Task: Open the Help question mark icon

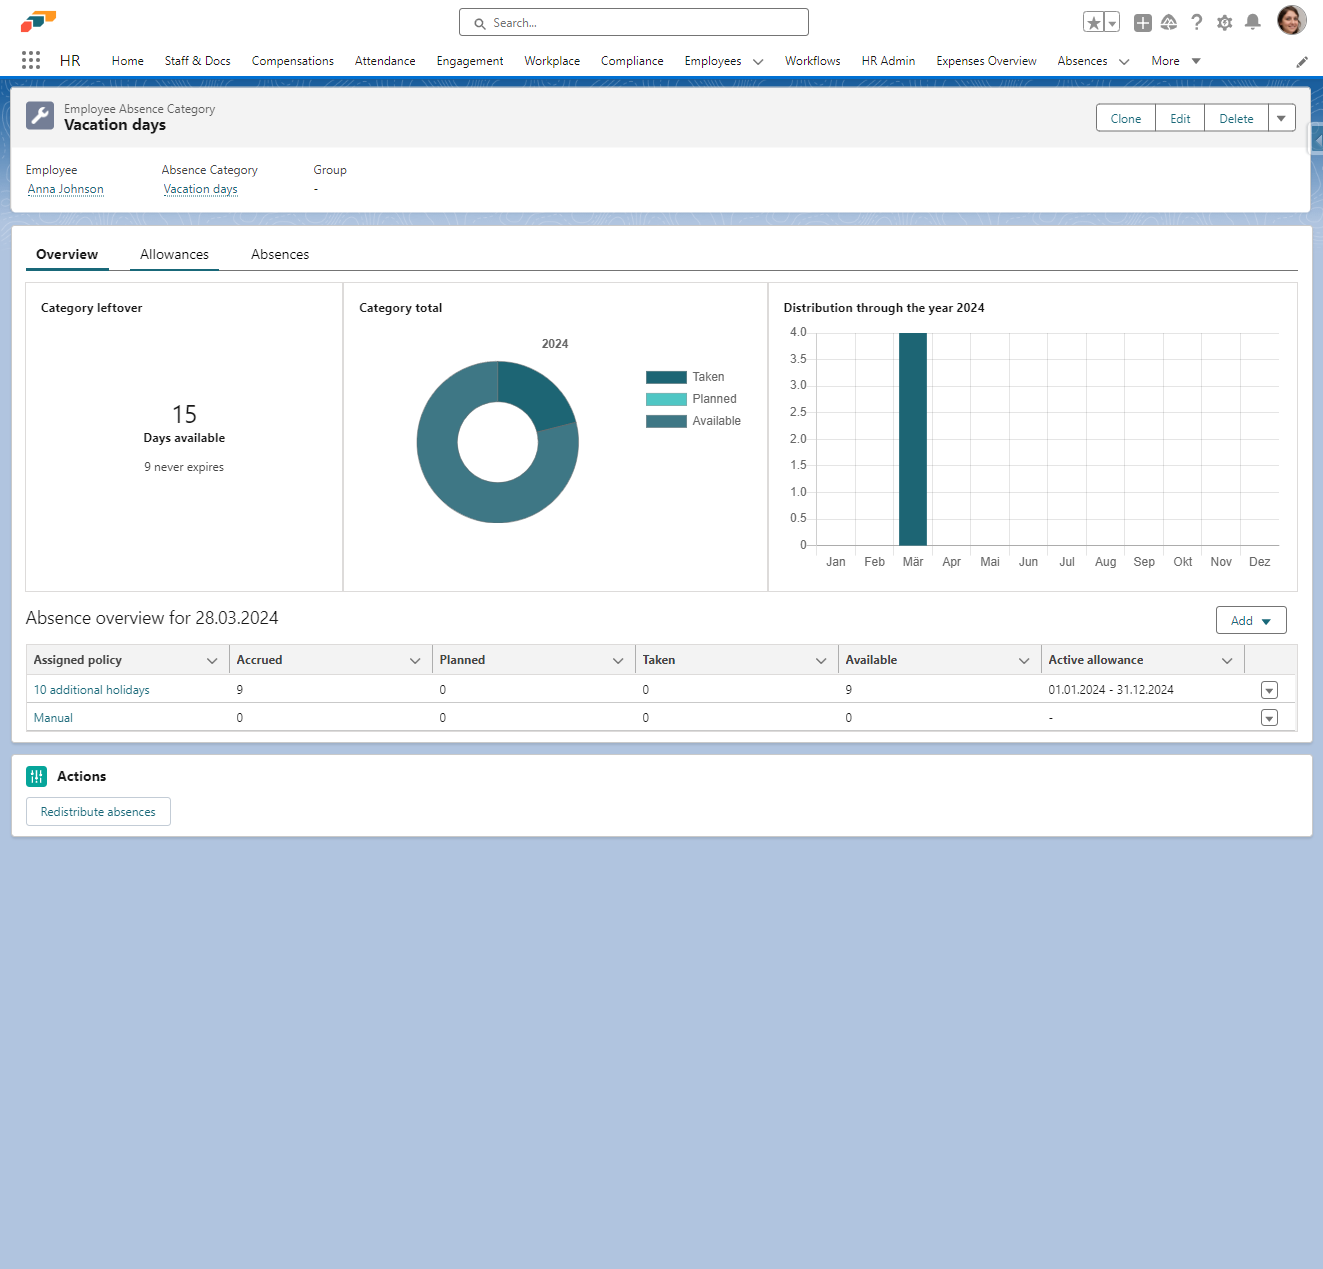Action: [x=1197, y=22]
